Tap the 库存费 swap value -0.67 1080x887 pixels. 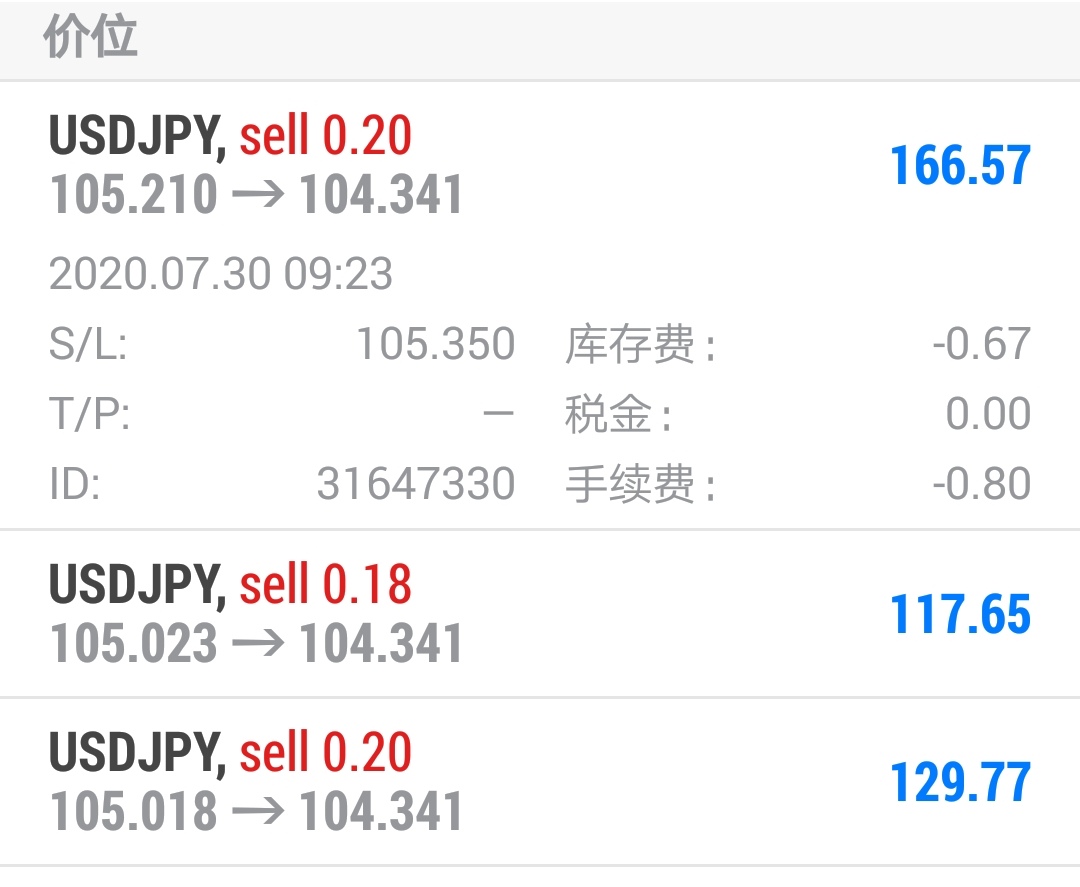pos(981,344)
